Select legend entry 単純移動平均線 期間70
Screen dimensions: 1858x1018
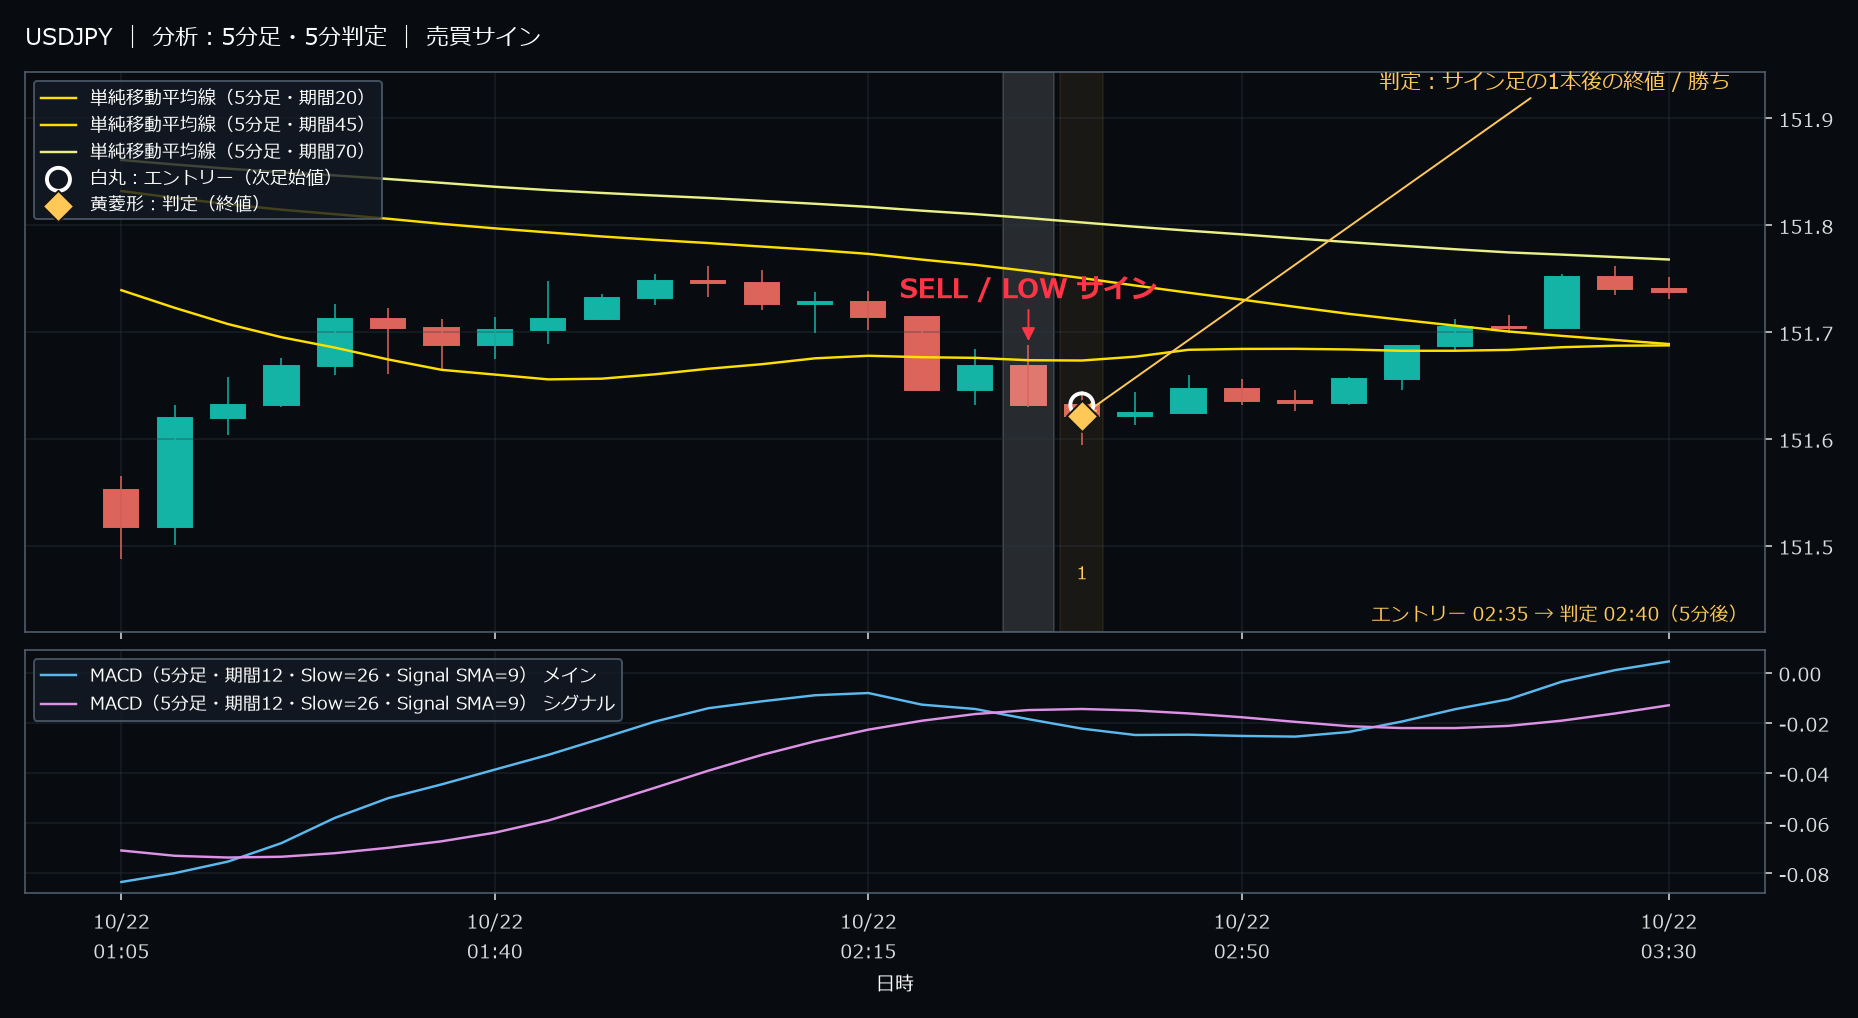[x=203, y=151]
